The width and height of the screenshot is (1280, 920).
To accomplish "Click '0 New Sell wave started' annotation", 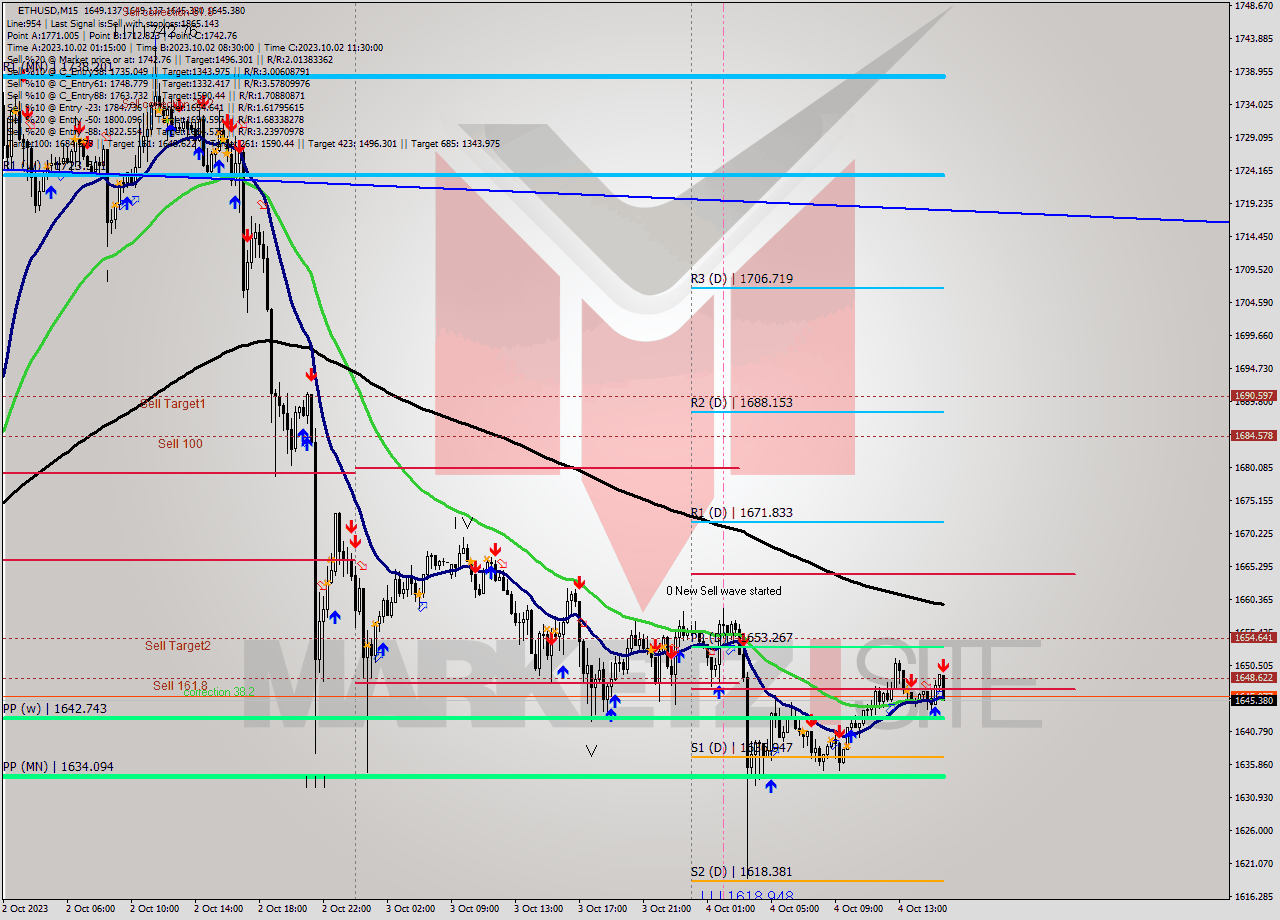I will point(724,591).
